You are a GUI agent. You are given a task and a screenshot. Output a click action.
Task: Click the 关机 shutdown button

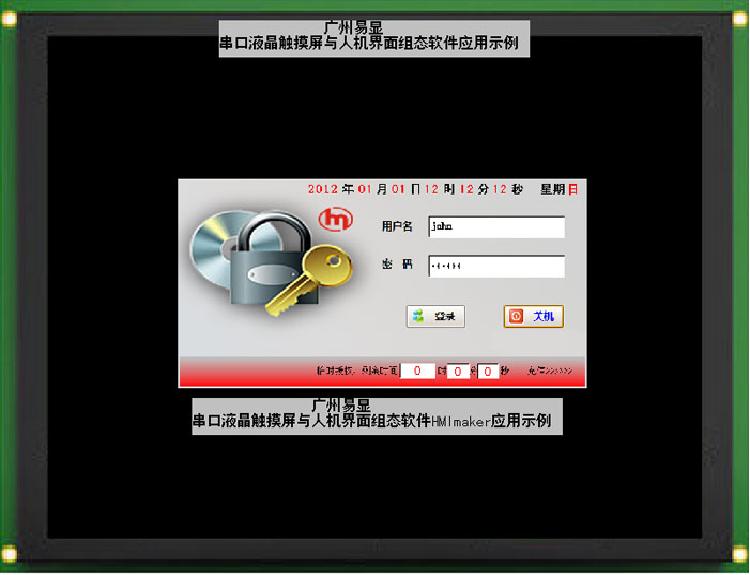(534, 316)
